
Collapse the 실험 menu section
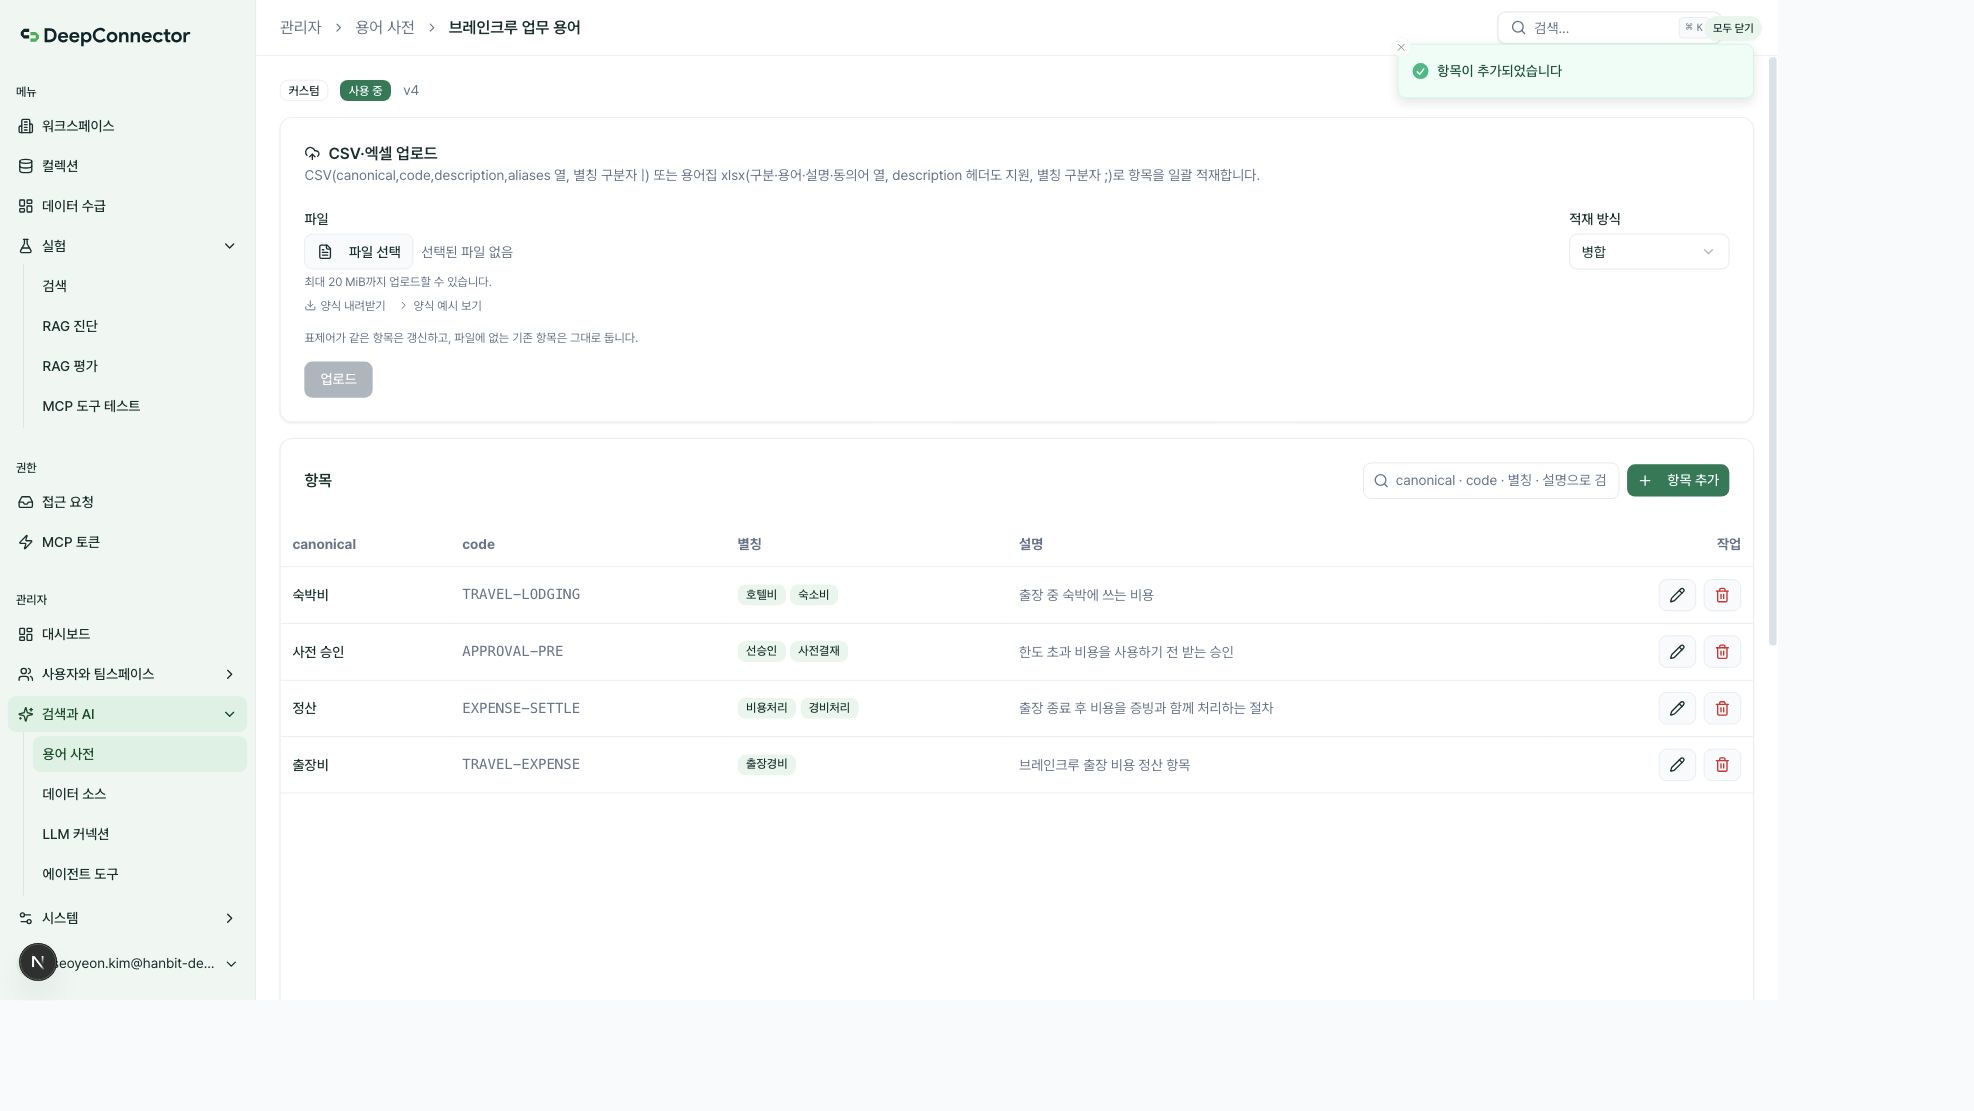229,246
